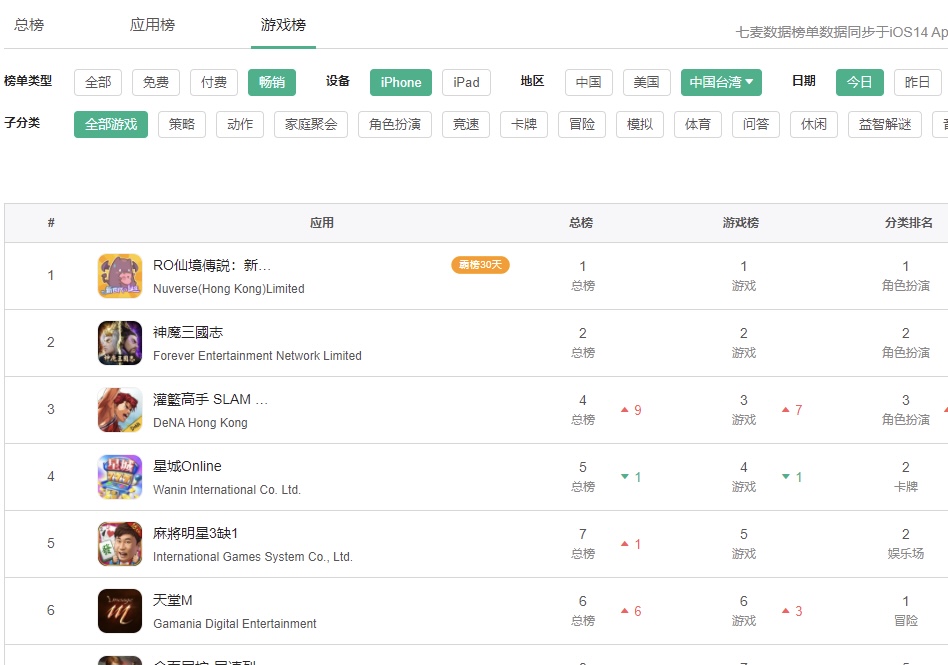948x665 pixels.
Task: Click the 免费 filter button
Action: coord(155,83)
